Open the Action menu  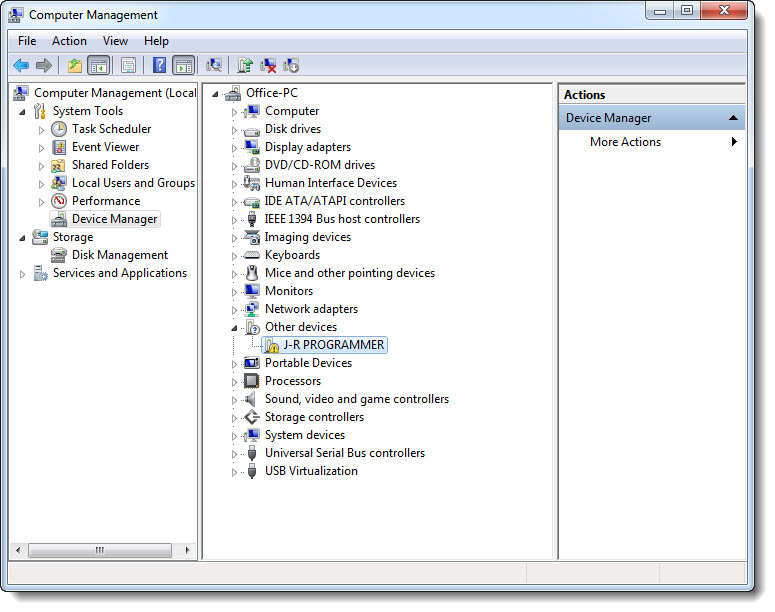(69, 41)
